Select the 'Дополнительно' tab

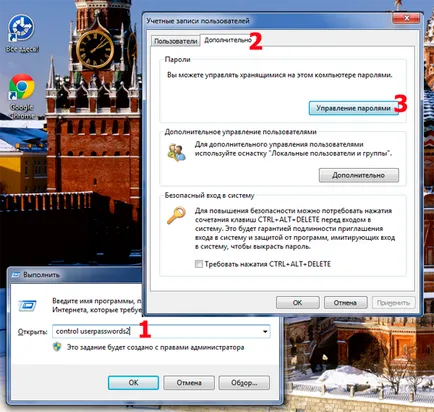tap(228, 40)
